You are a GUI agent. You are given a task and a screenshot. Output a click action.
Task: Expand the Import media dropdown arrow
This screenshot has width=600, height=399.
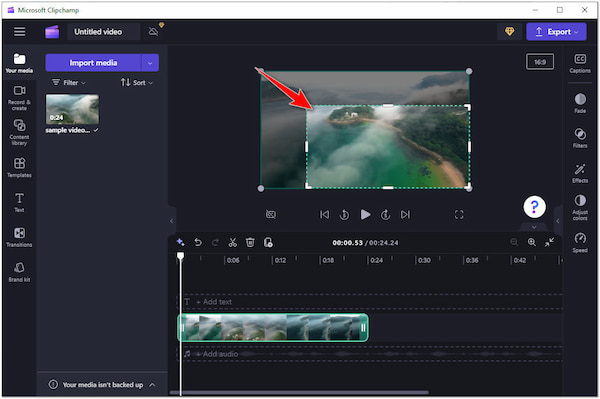pyautogui.click(x=150, y=63)
